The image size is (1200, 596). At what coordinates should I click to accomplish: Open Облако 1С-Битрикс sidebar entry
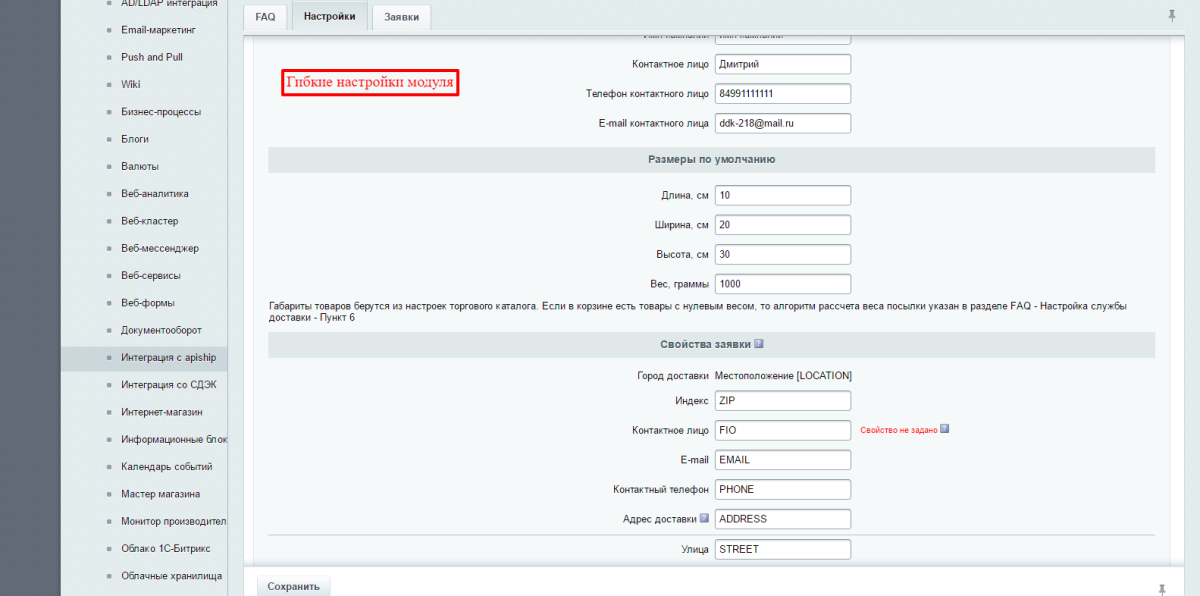tap(165, 549)
